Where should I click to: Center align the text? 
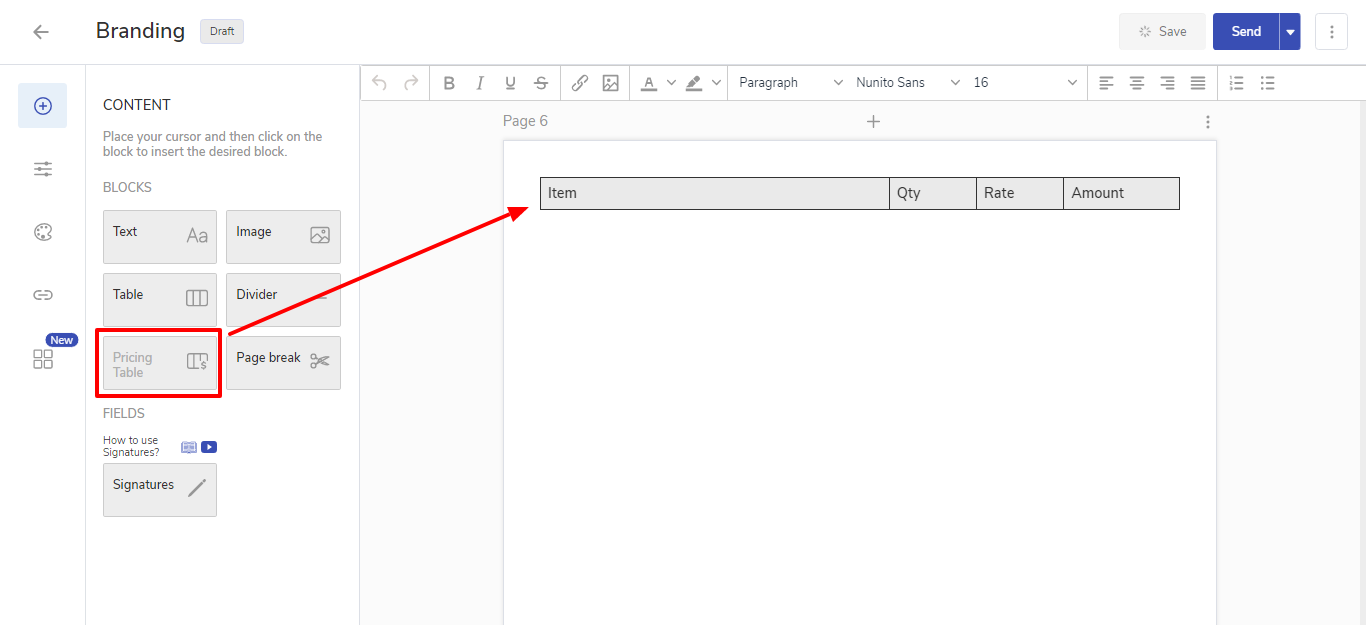pyautogui.click(x=1137, y=83)
